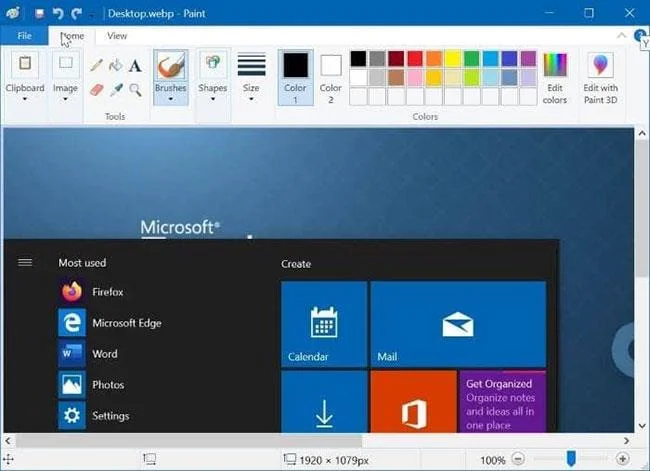
Task: Expand the Brushes dropdown
Action: coord(170,94)
